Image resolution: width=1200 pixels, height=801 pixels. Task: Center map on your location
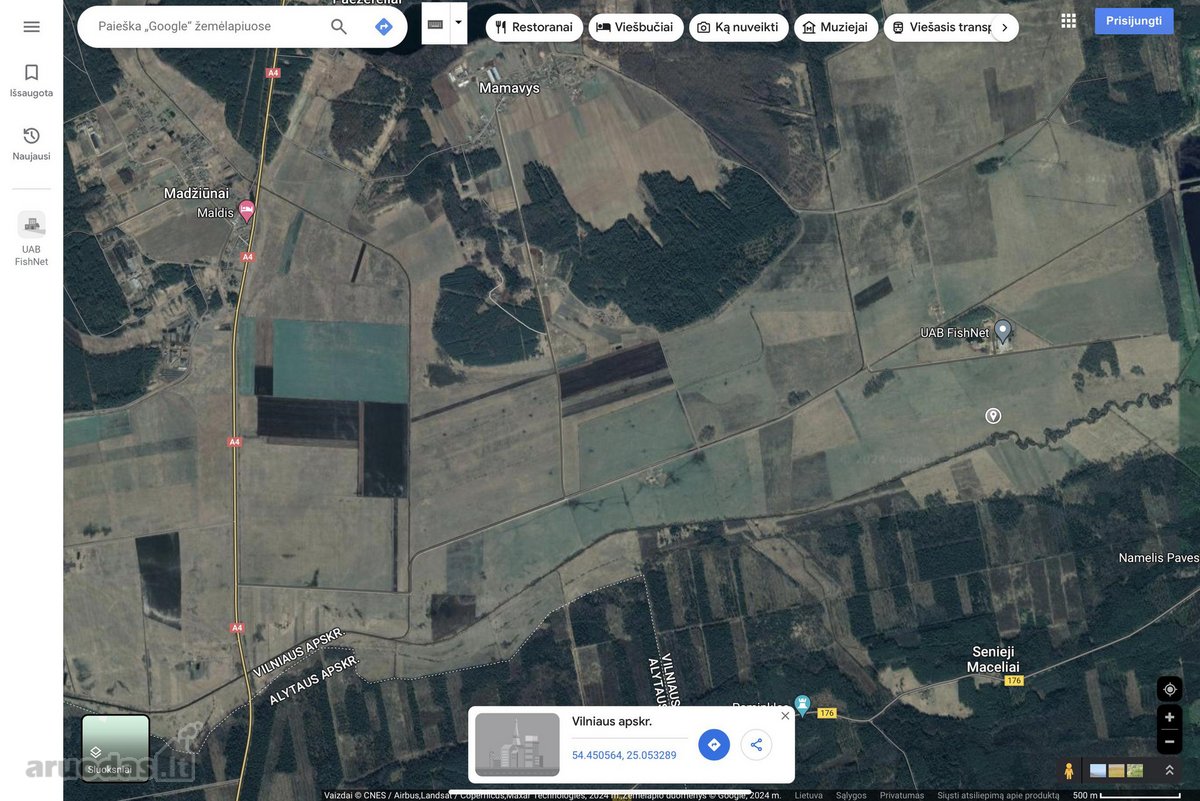1169,689
